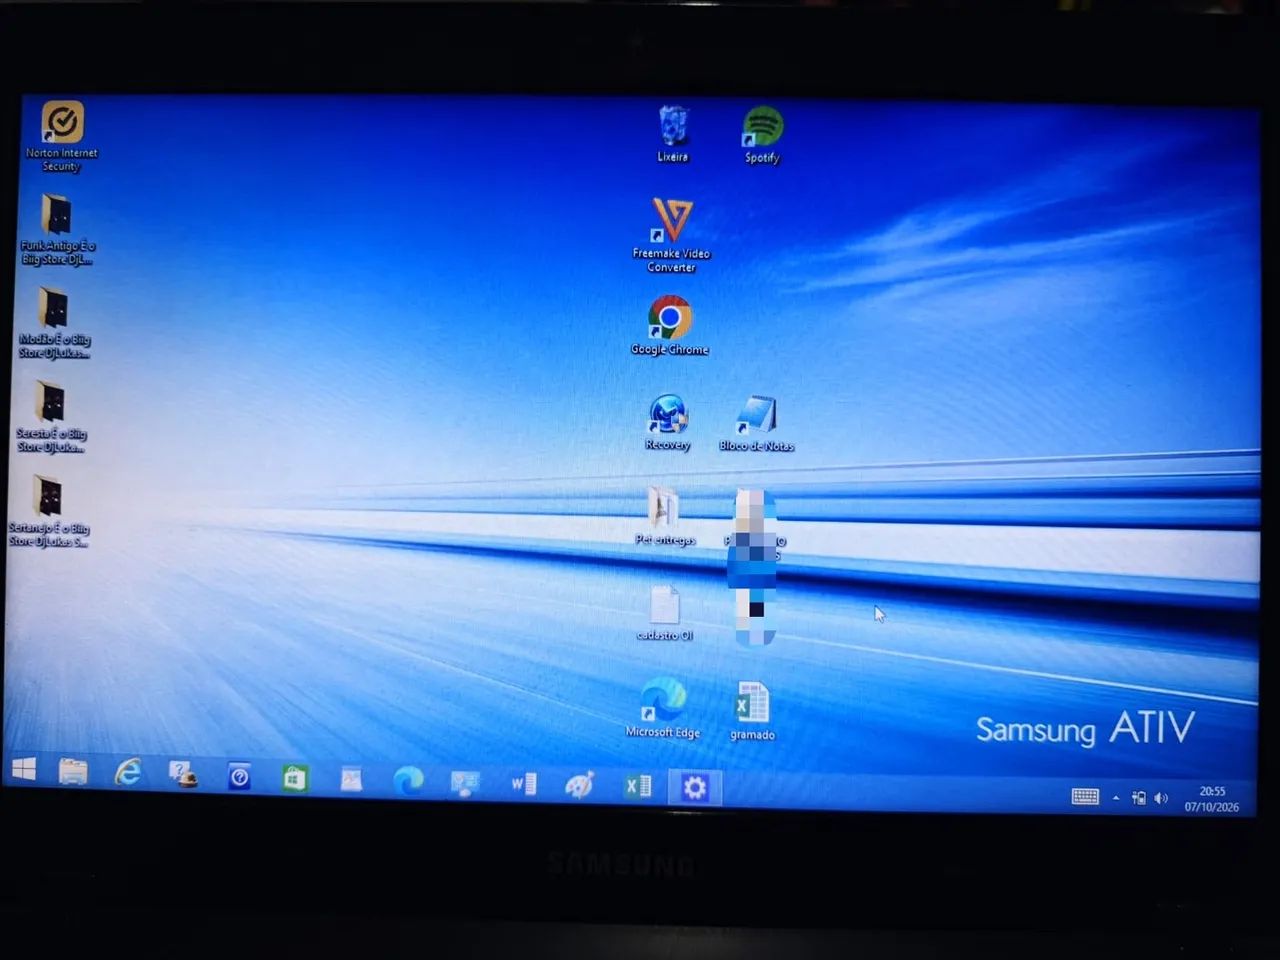1280x960 pixels.
Task: Launch Internet Explorer from the taskbar
Action: click(128, 772)
